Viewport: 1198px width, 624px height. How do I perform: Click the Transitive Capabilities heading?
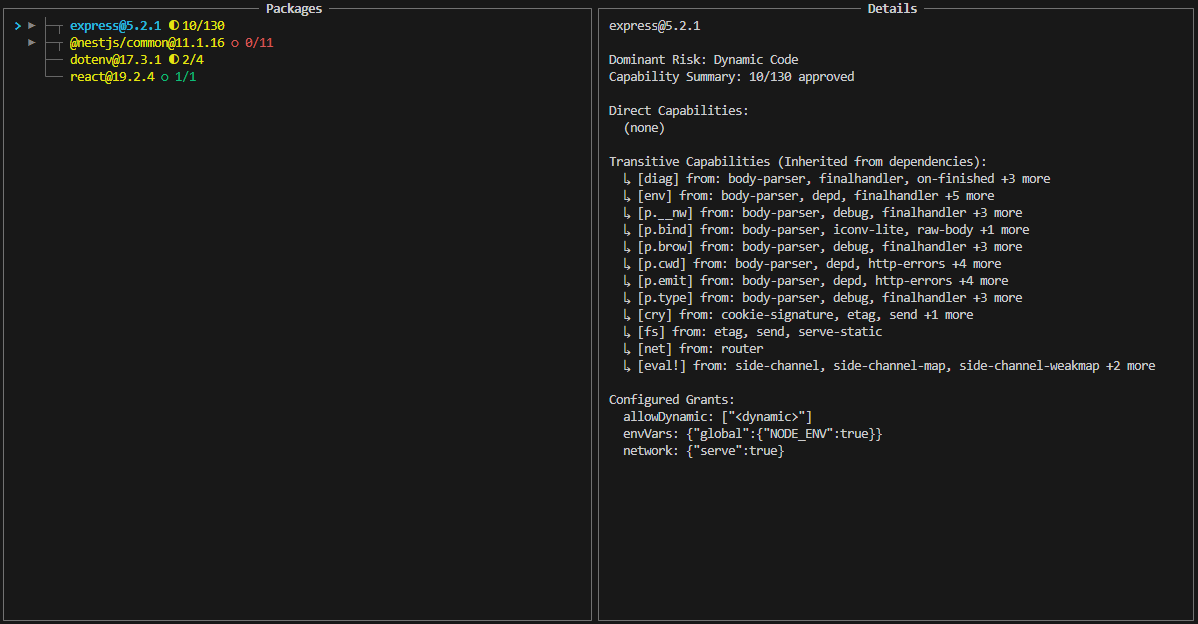tap(798, 162)
